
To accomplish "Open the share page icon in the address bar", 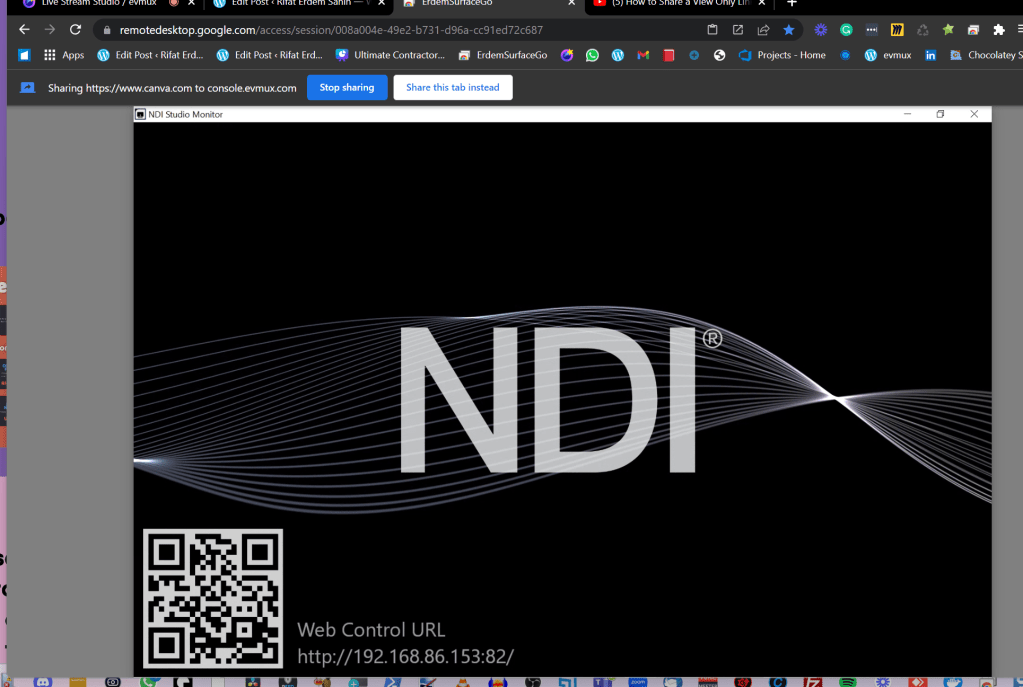I will (763, 29).
